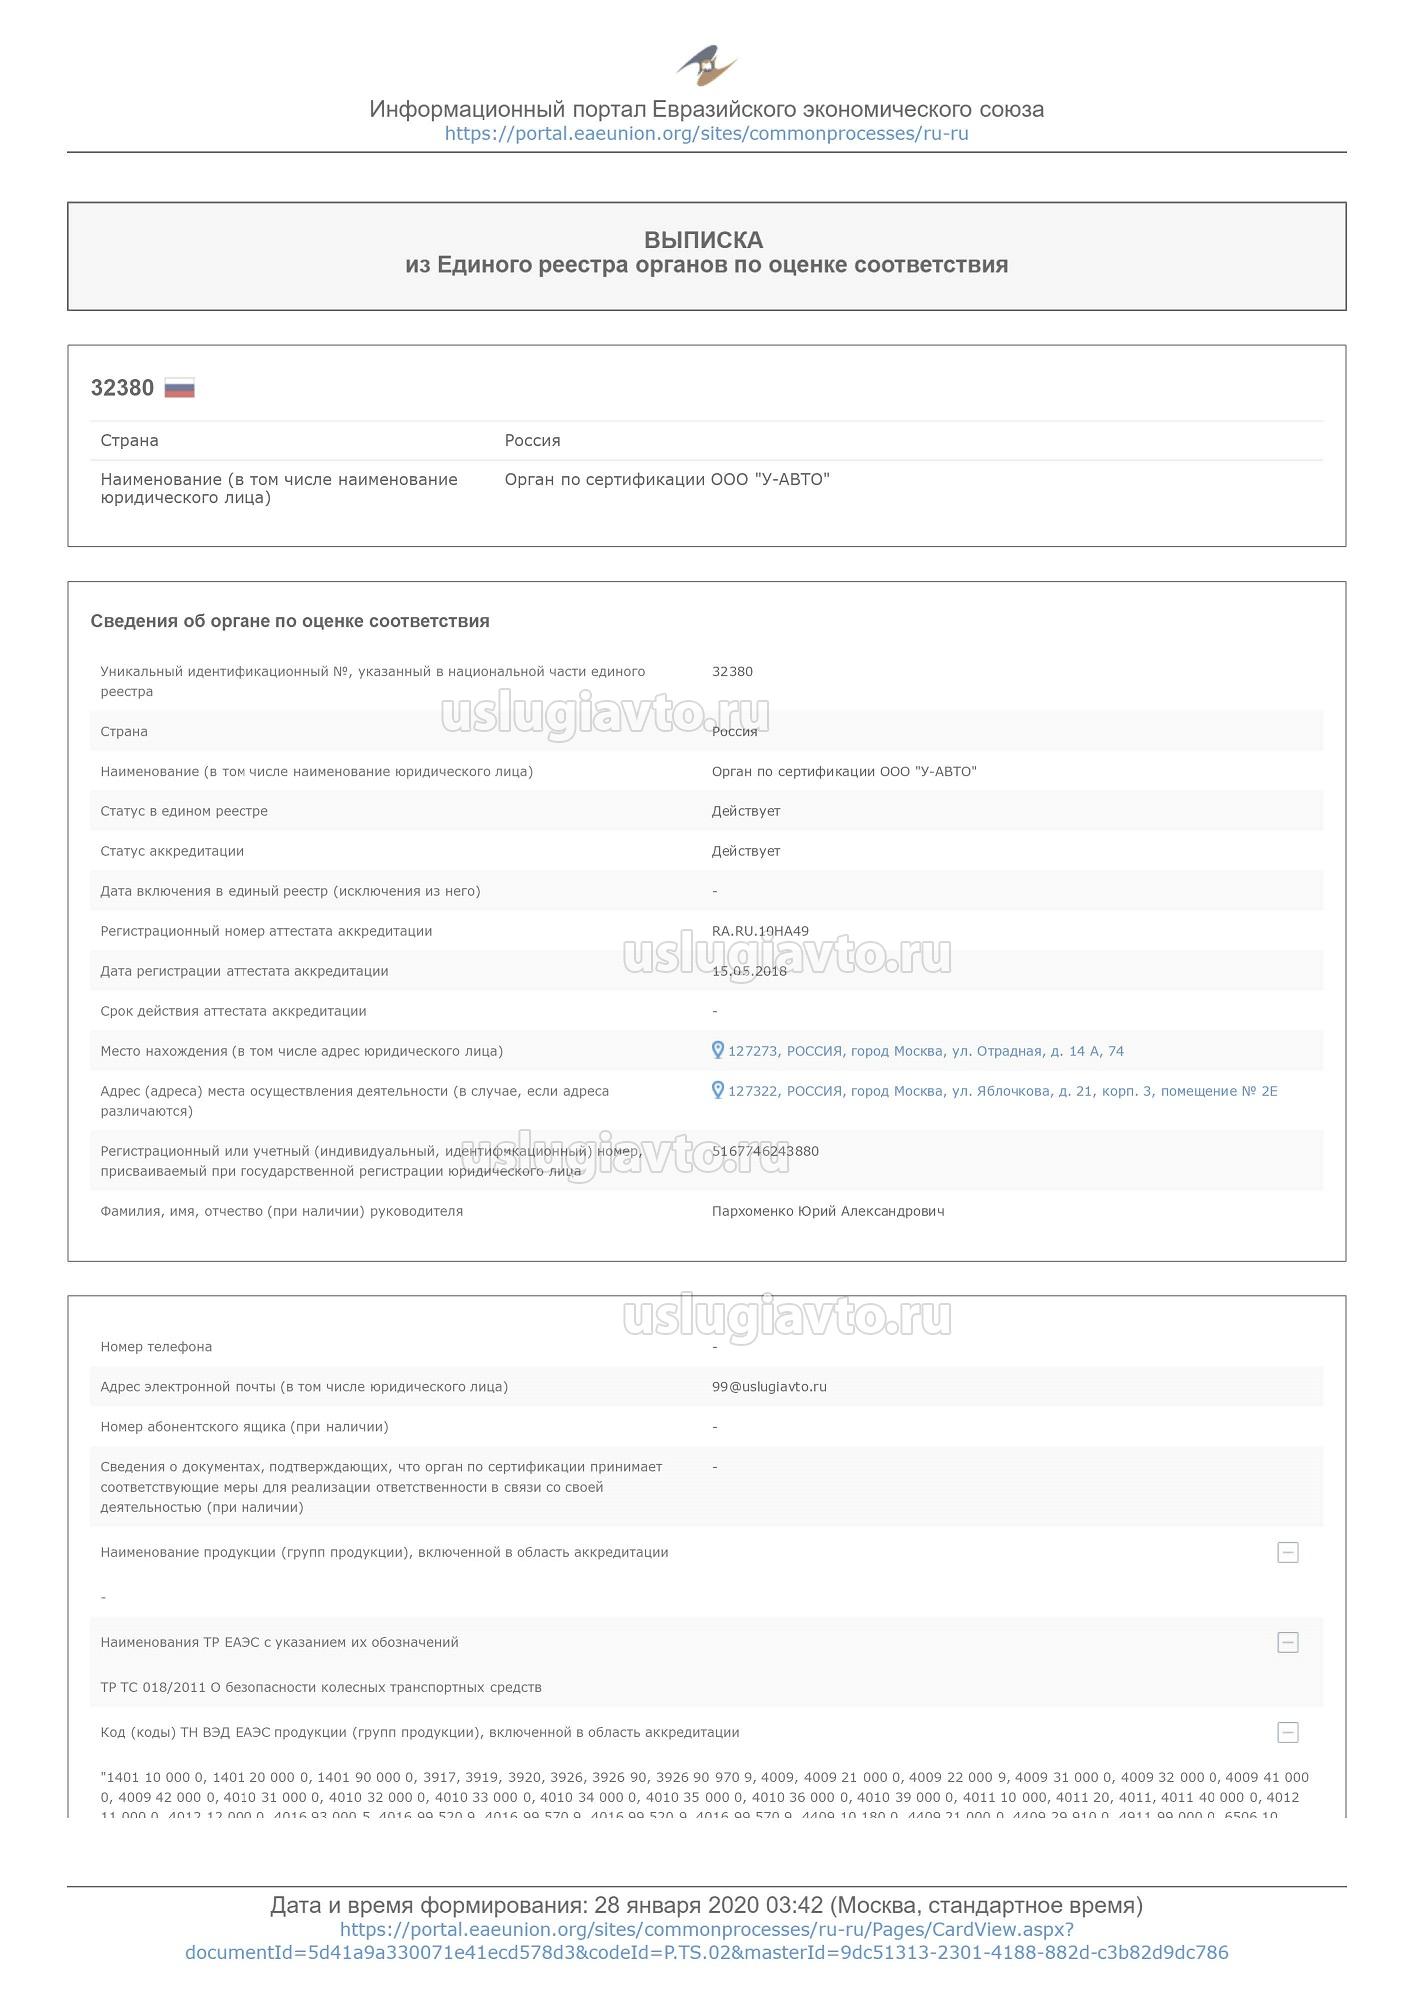Click the Информационный портал Евразийского экономического союза title
Screen dimensions: 1414x2000
pos(706,109)
